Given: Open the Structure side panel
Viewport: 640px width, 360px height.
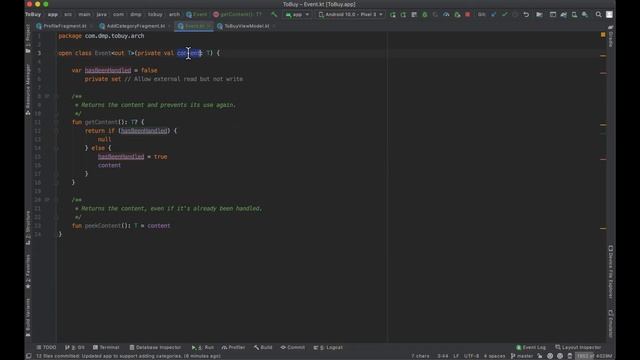Looking at the screenshot, I should [x=28, y=228].
